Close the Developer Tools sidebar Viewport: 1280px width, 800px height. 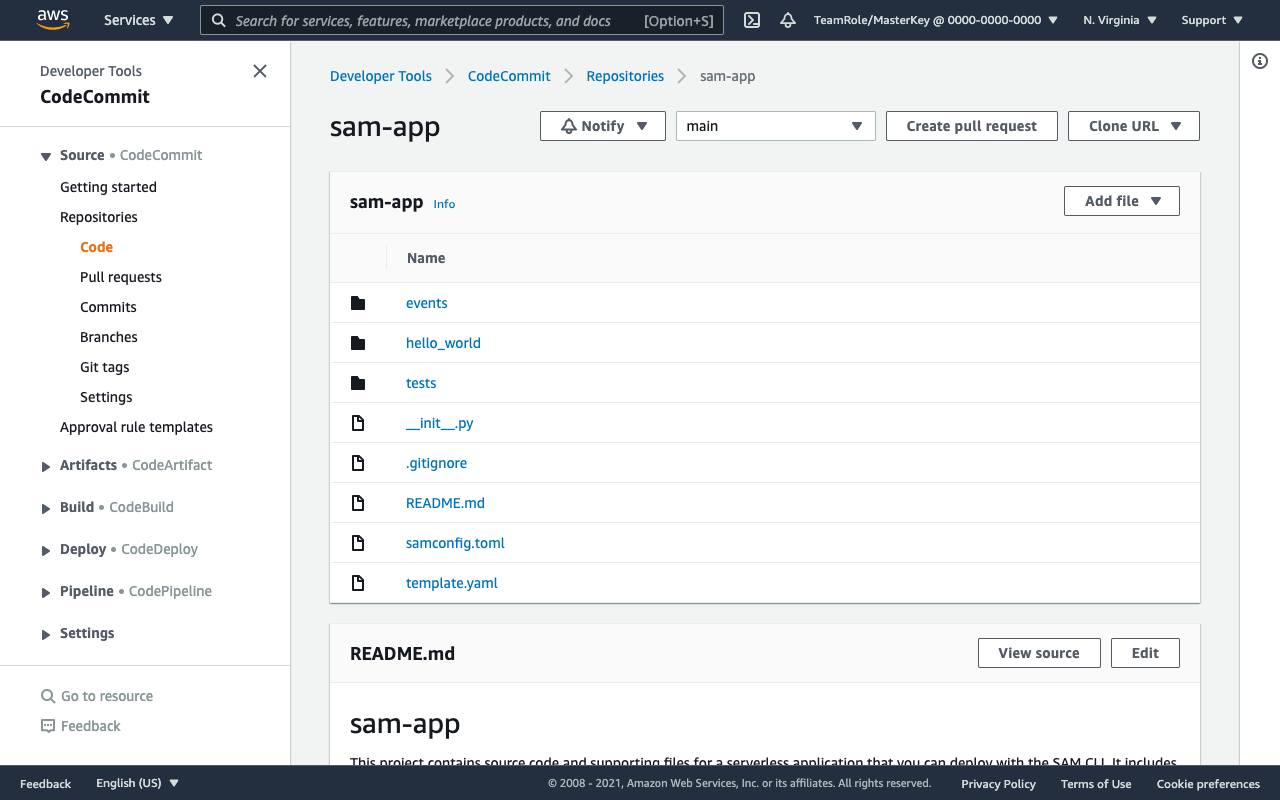260,71
